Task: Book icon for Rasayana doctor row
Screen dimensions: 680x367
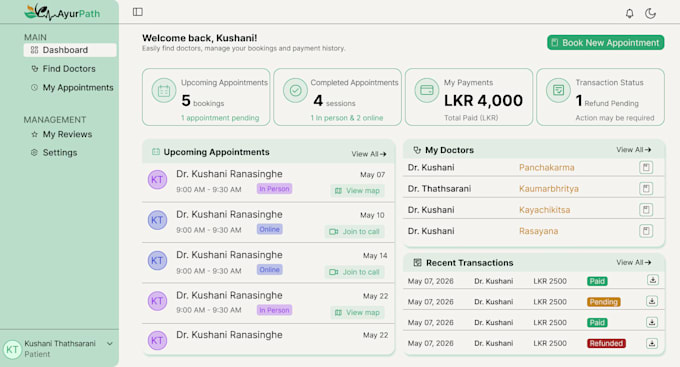Action: pyautogui.click(x=646, y=231)
